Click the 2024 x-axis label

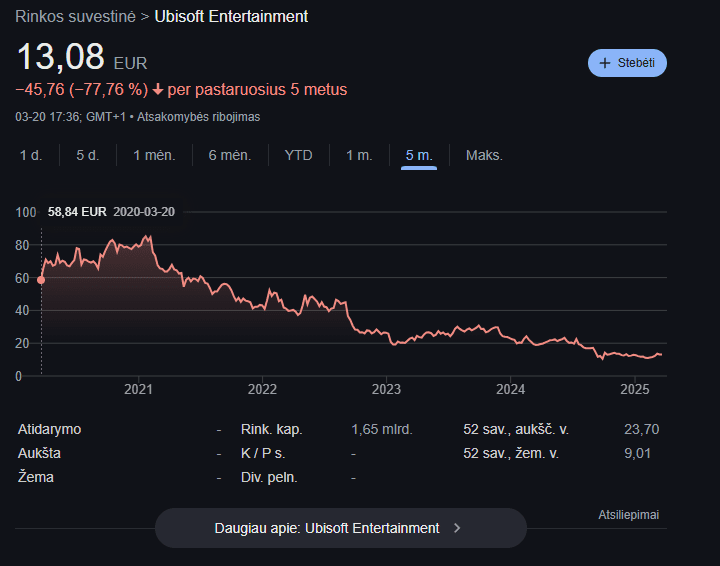click(x=510, y=389)
